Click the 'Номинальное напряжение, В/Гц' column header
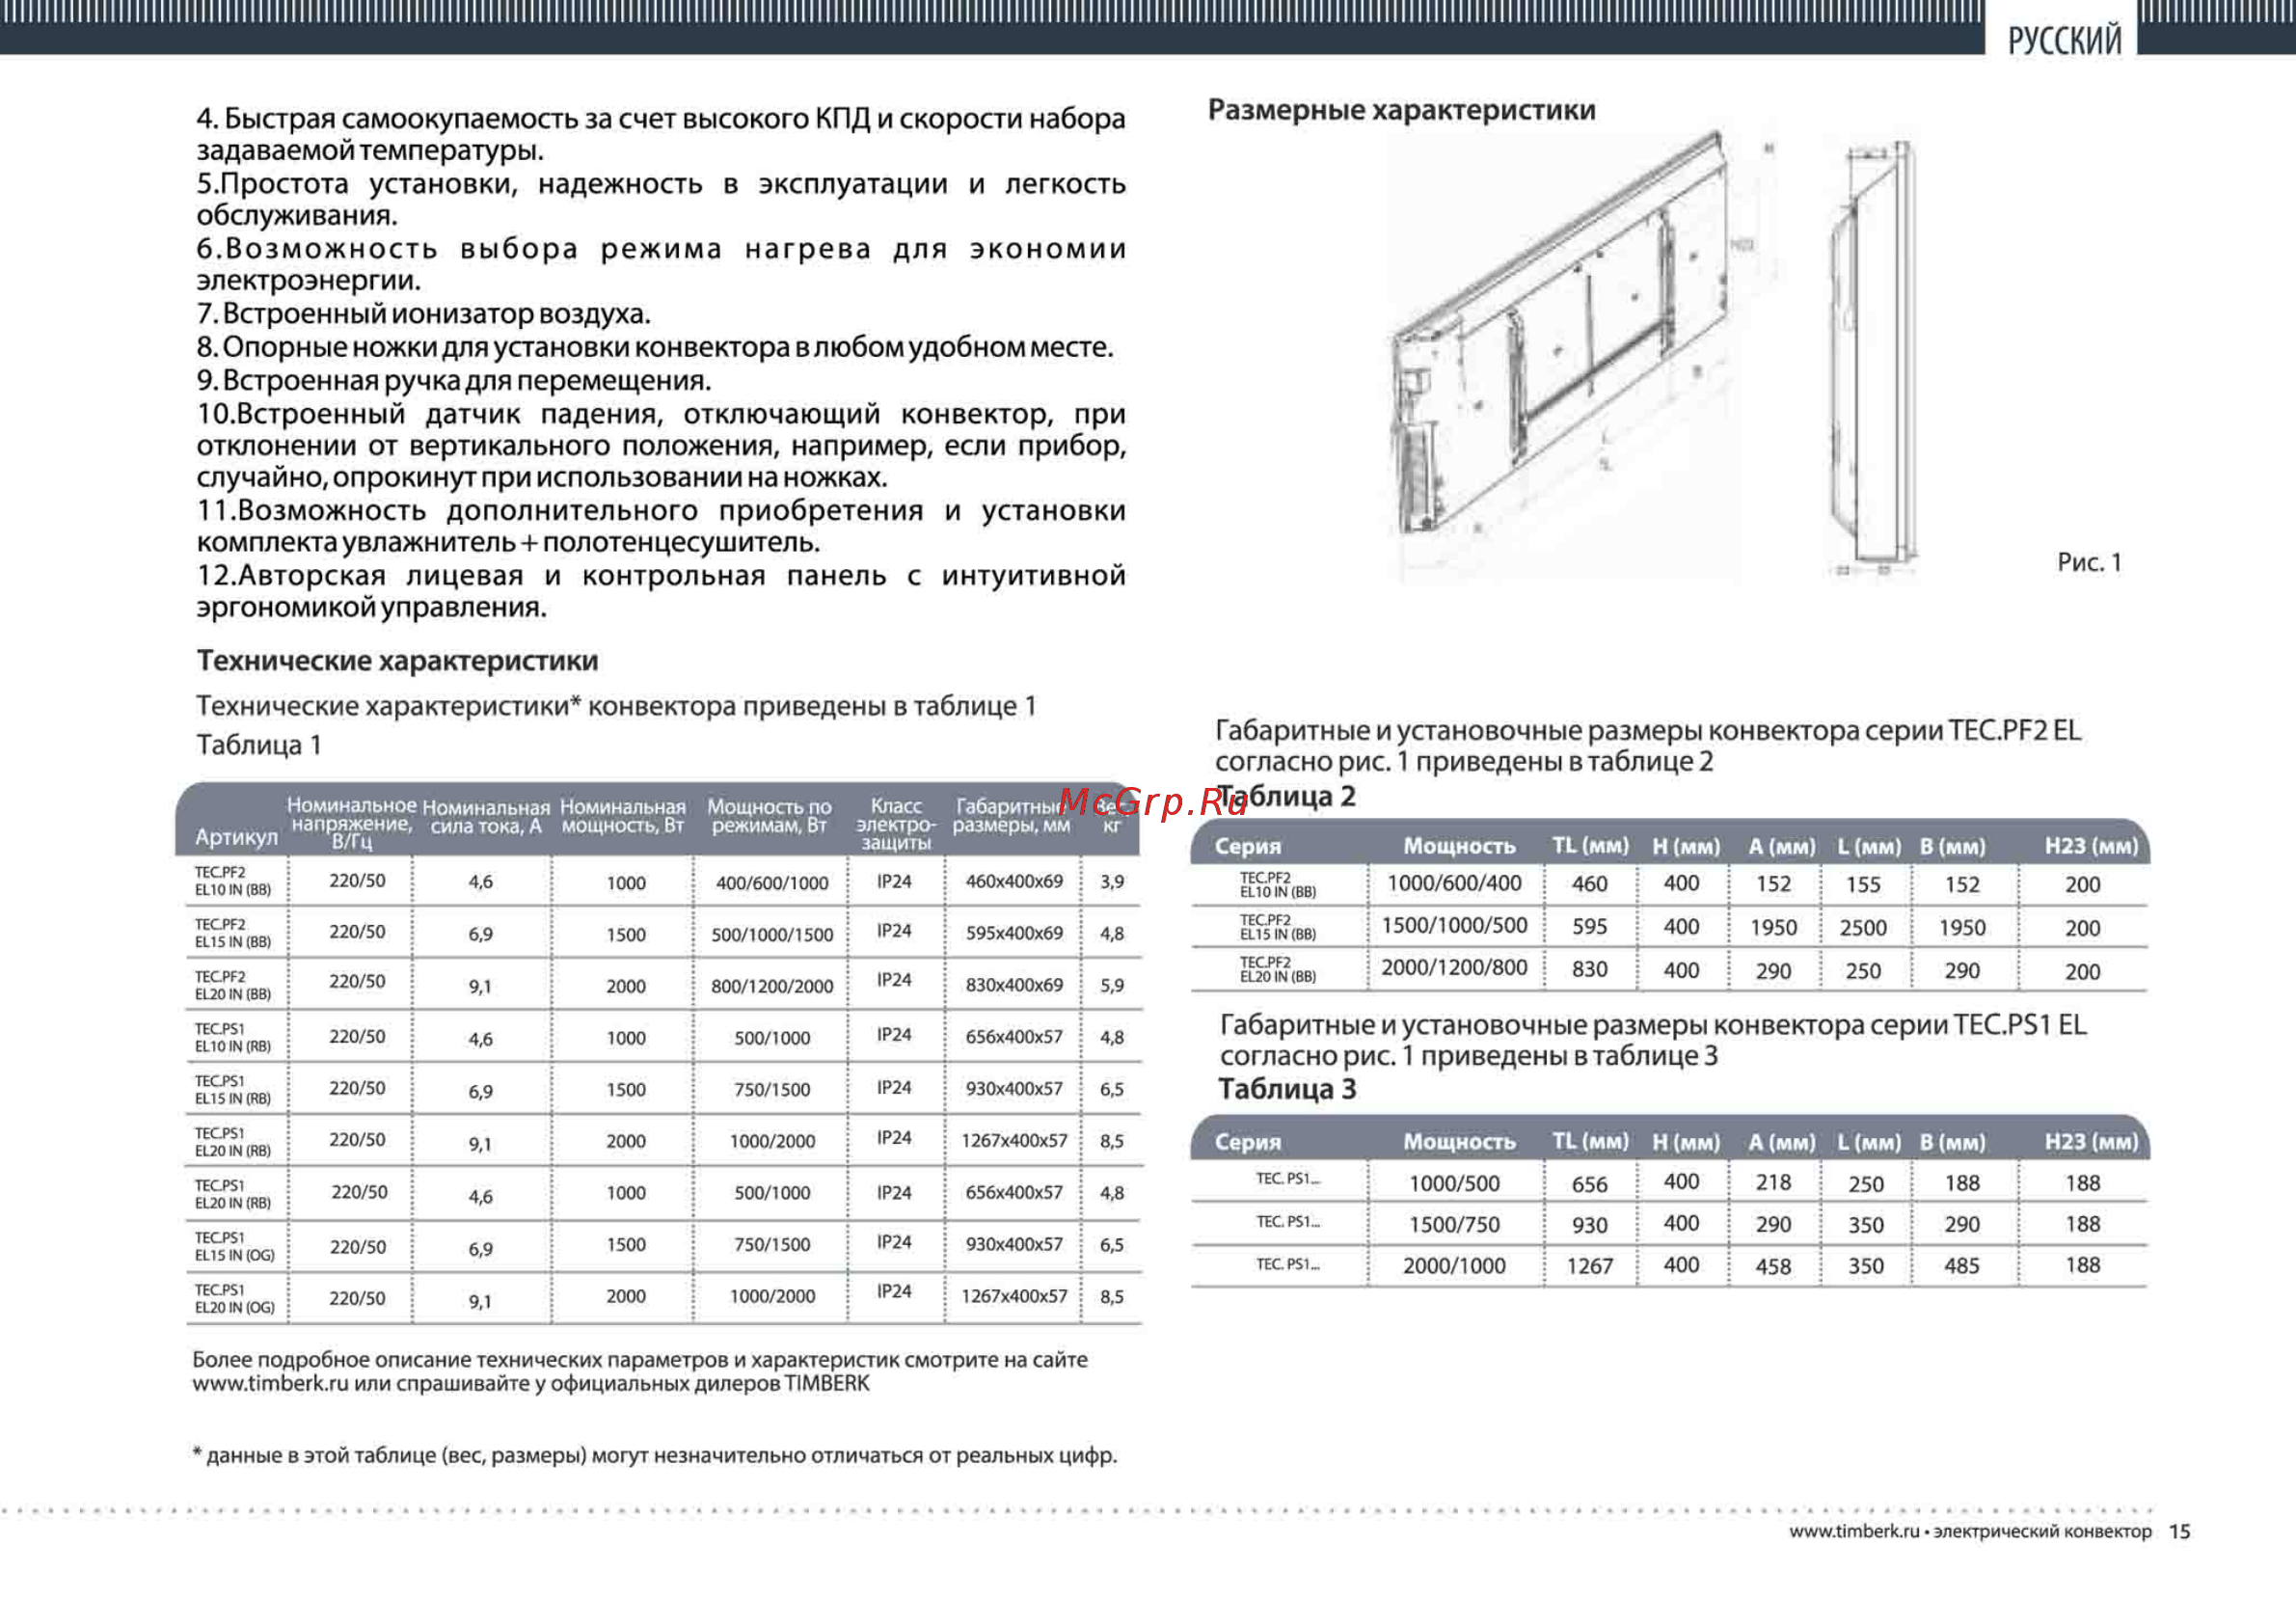This screenshot has width=2296, height=1601. [x=352, y=823]
